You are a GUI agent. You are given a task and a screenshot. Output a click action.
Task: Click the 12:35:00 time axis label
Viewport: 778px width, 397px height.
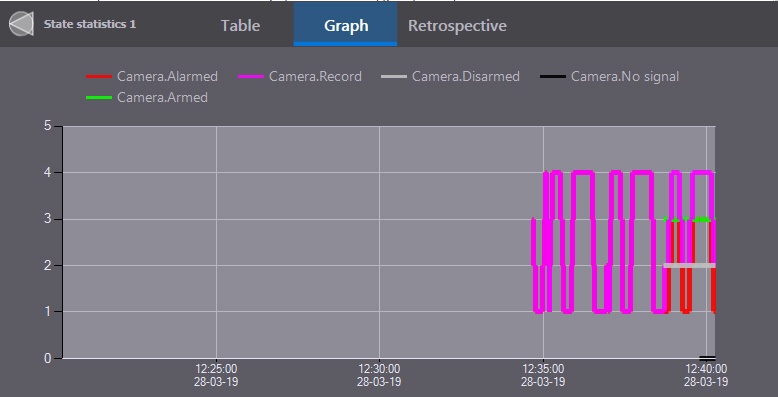543,375
